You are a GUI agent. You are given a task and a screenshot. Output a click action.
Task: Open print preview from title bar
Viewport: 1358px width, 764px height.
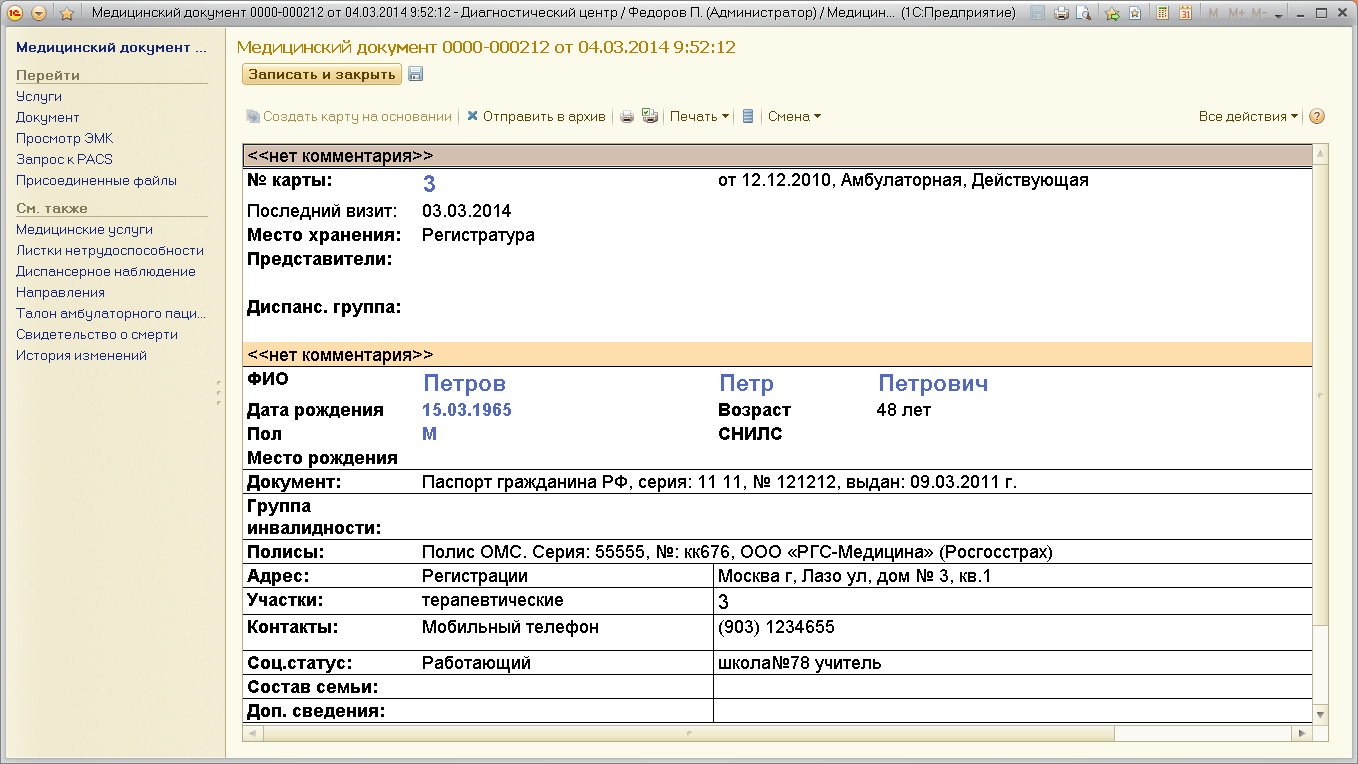(1082, 13)
